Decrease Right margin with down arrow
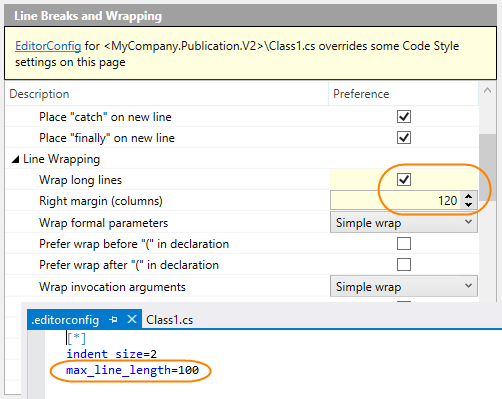The image size is (502, 399). click(x=469, y=204)
